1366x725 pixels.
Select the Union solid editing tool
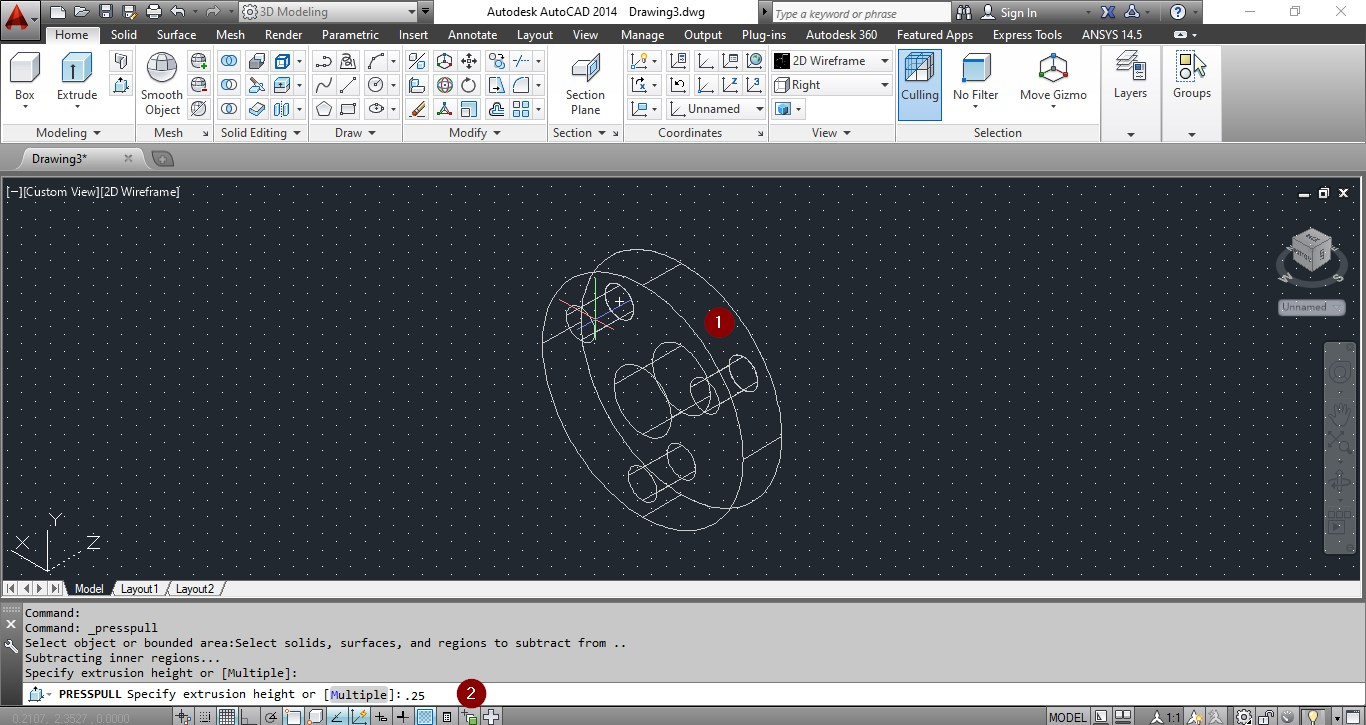(x=228, y=61)
